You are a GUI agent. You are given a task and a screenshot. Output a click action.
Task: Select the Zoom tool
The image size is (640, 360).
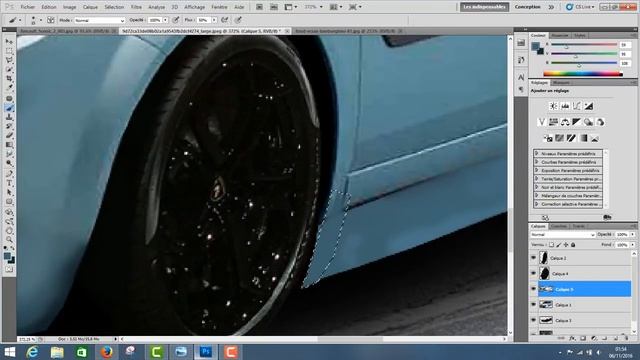(x=9, y=240)
